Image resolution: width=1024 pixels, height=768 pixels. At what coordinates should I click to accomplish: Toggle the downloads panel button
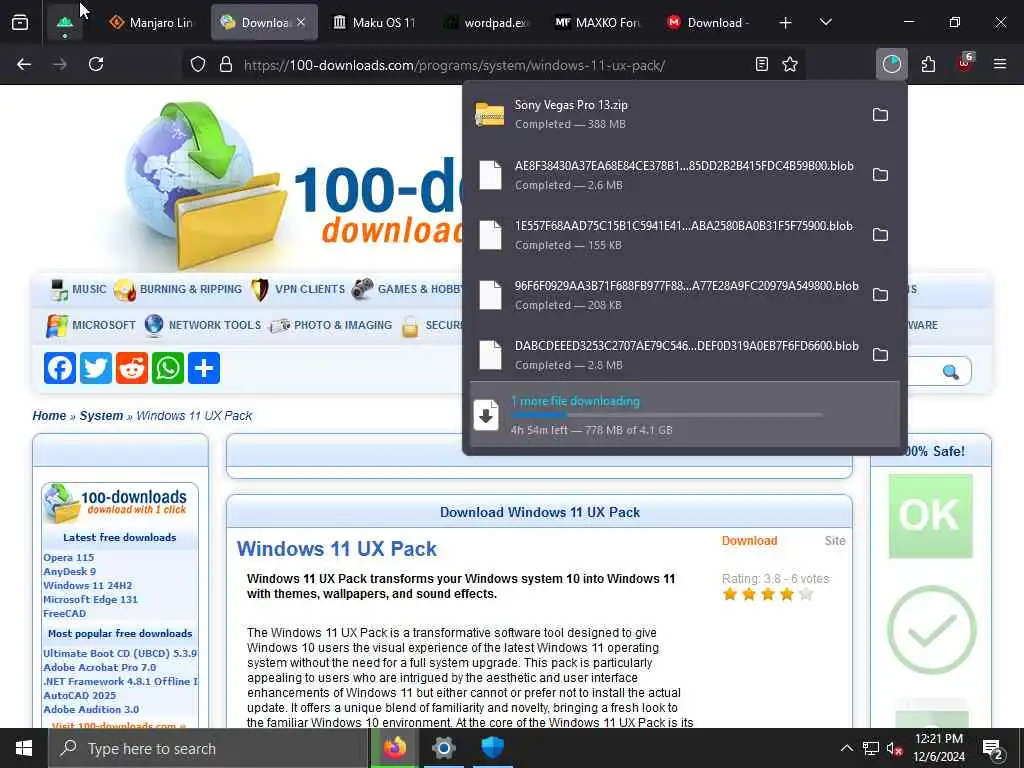891,64
